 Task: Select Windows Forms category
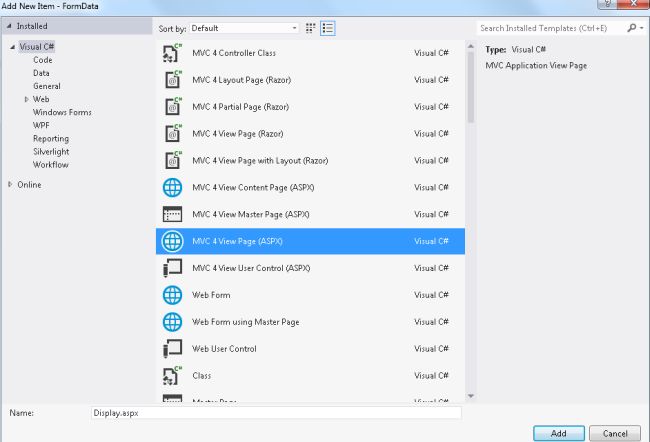click(62, 112)
